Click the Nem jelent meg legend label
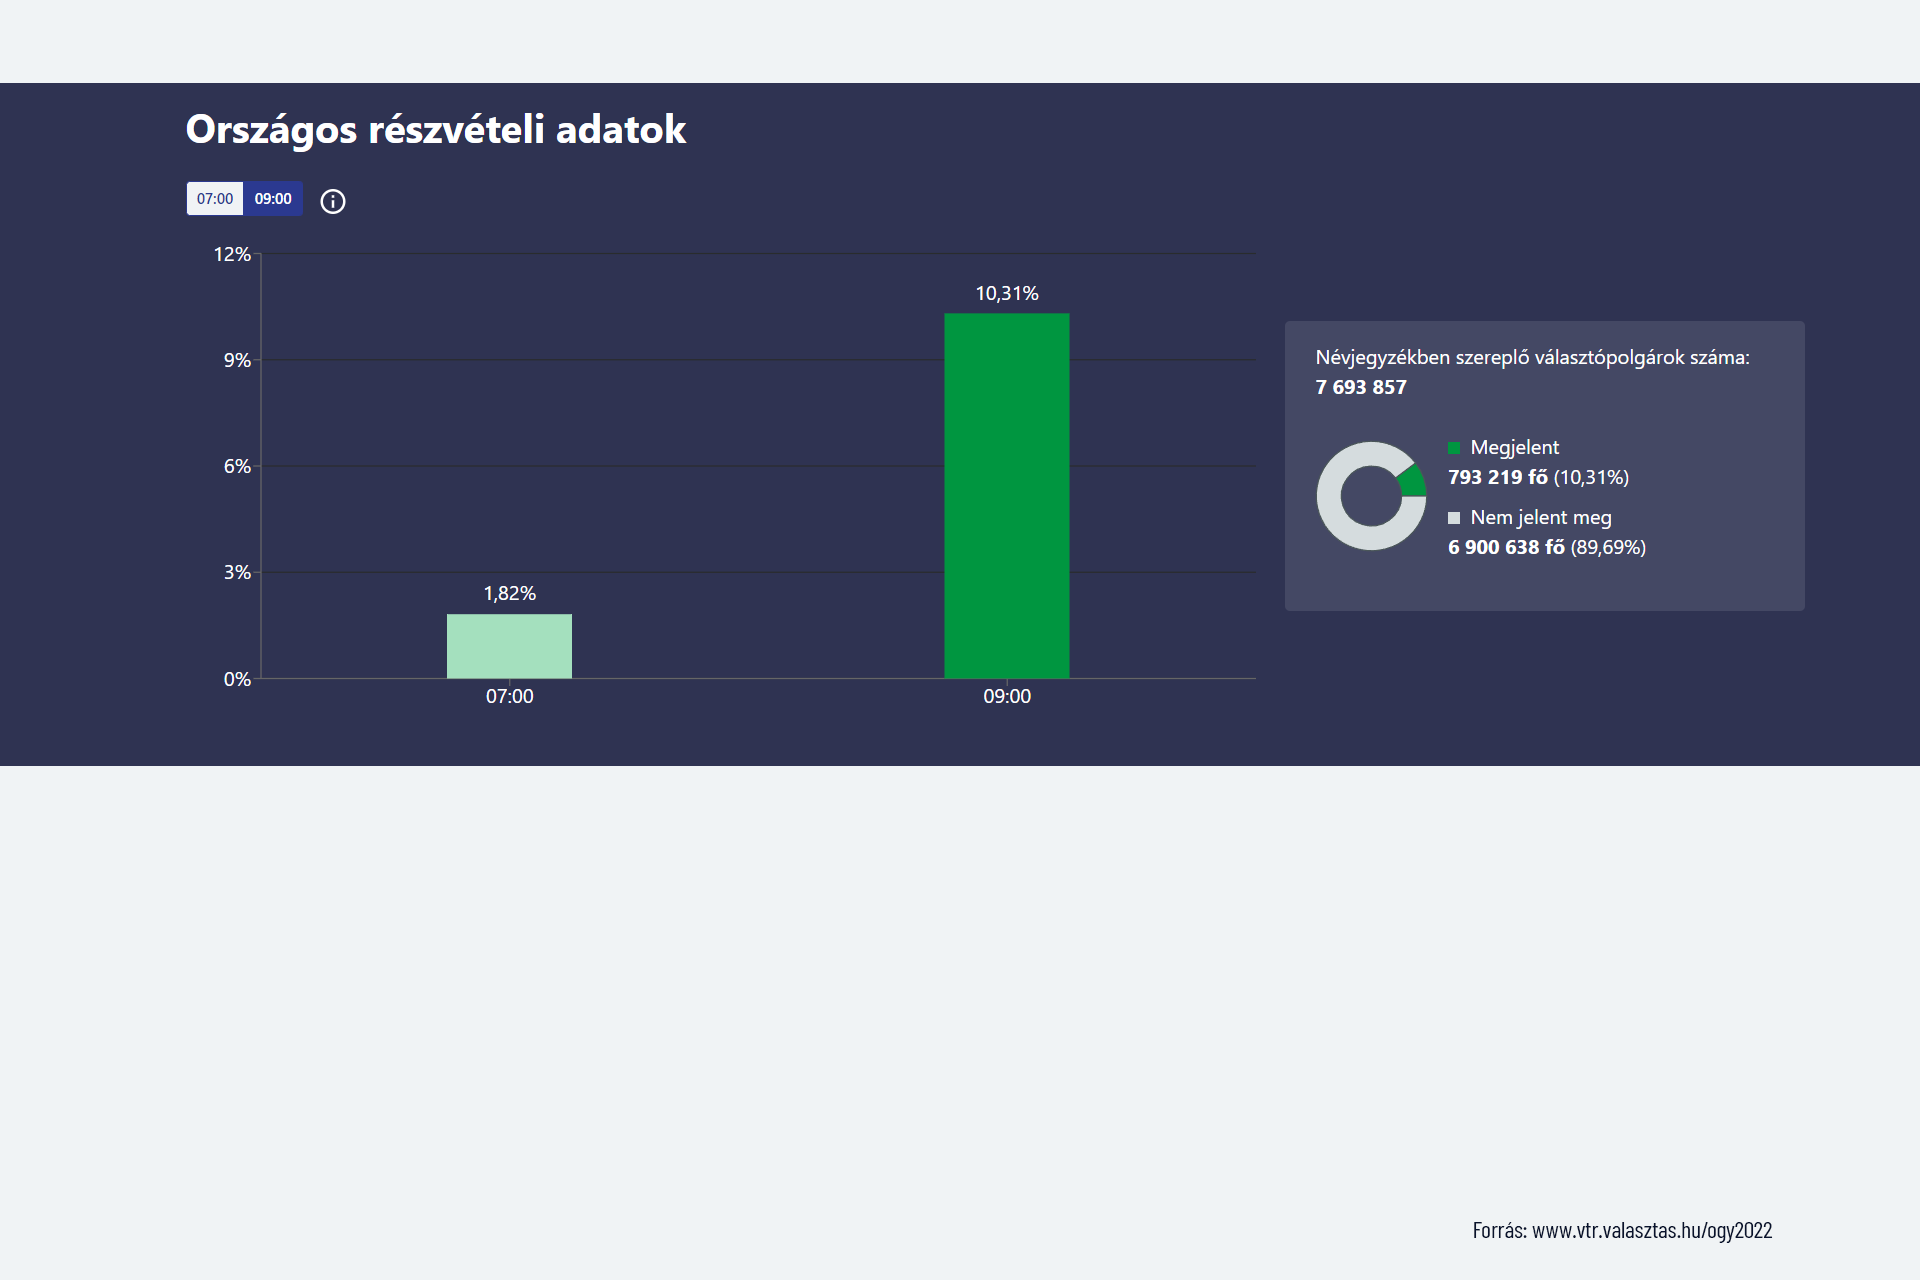Screen dimensions: 1920x1280 click(x=1540, y=518)
